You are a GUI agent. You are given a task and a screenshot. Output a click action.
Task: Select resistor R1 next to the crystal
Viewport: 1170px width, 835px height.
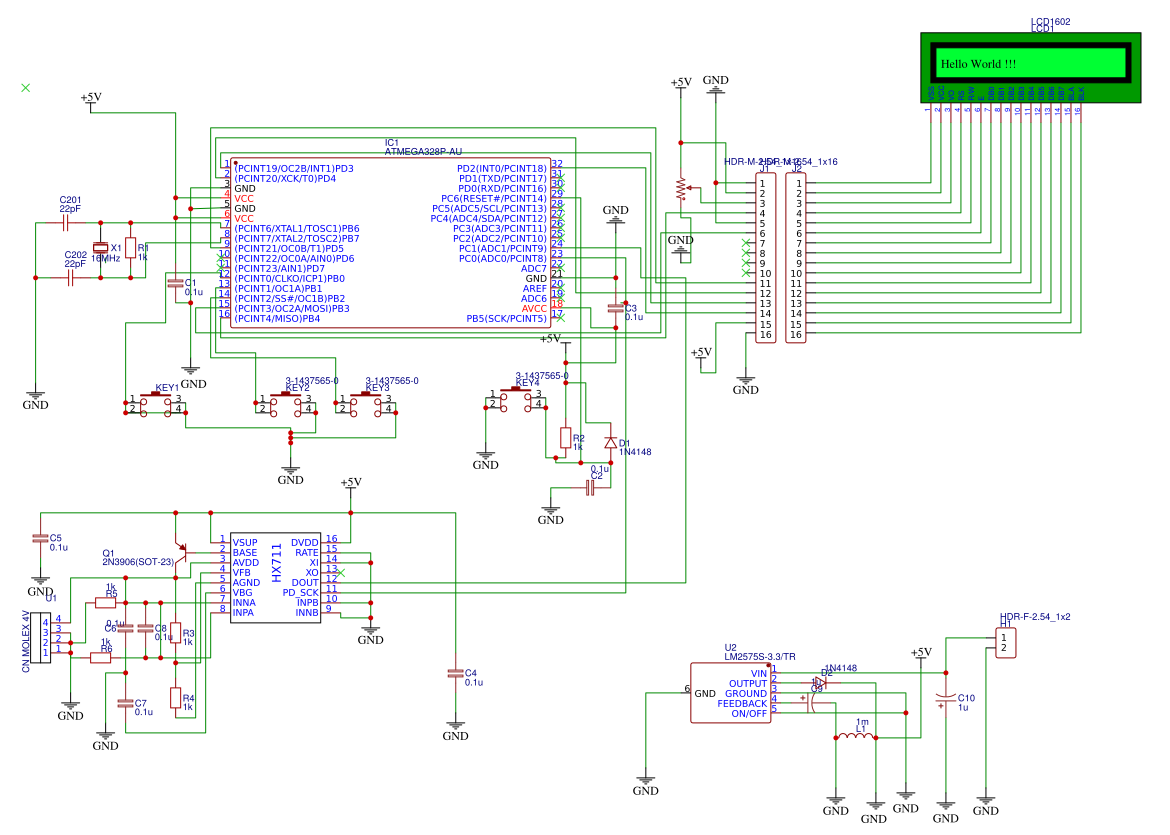[x=131, y=248]
